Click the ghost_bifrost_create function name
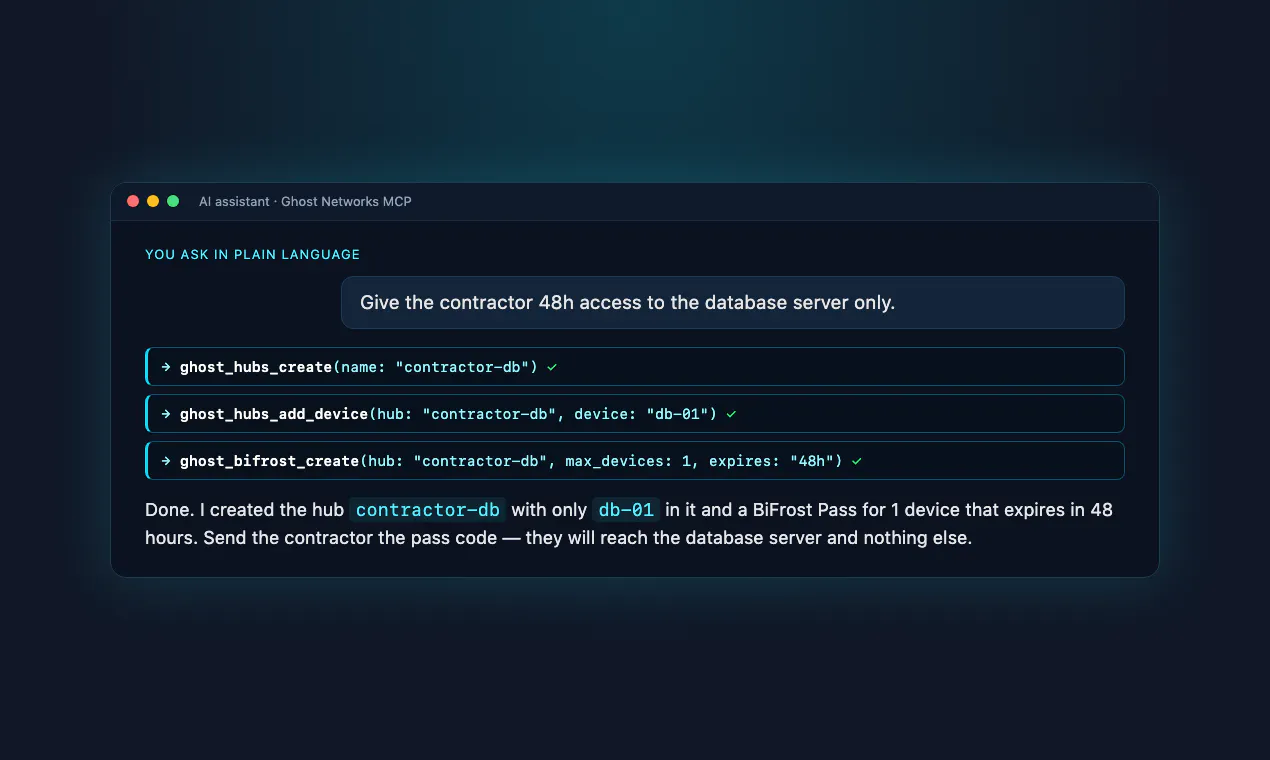 click(269, 461)
